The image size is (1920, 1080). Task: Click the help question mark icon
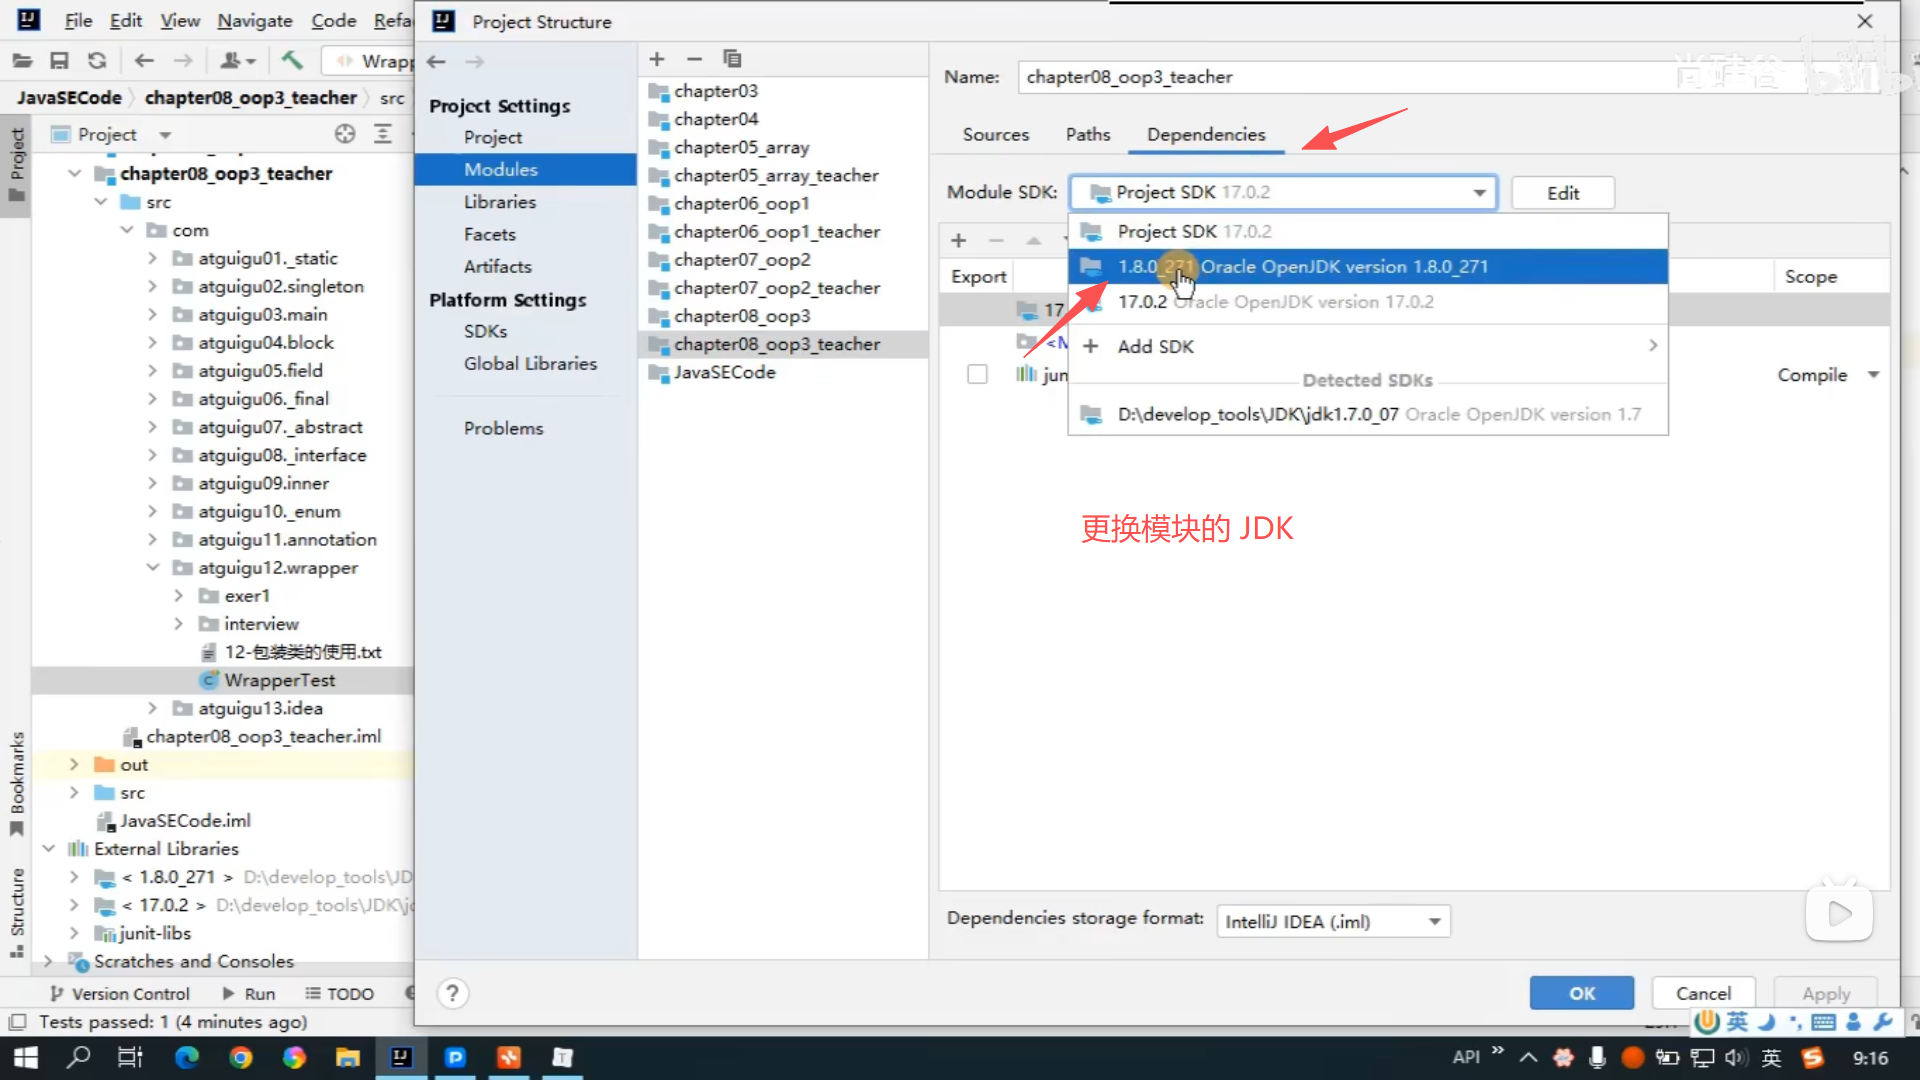click(x=452, y=993)
